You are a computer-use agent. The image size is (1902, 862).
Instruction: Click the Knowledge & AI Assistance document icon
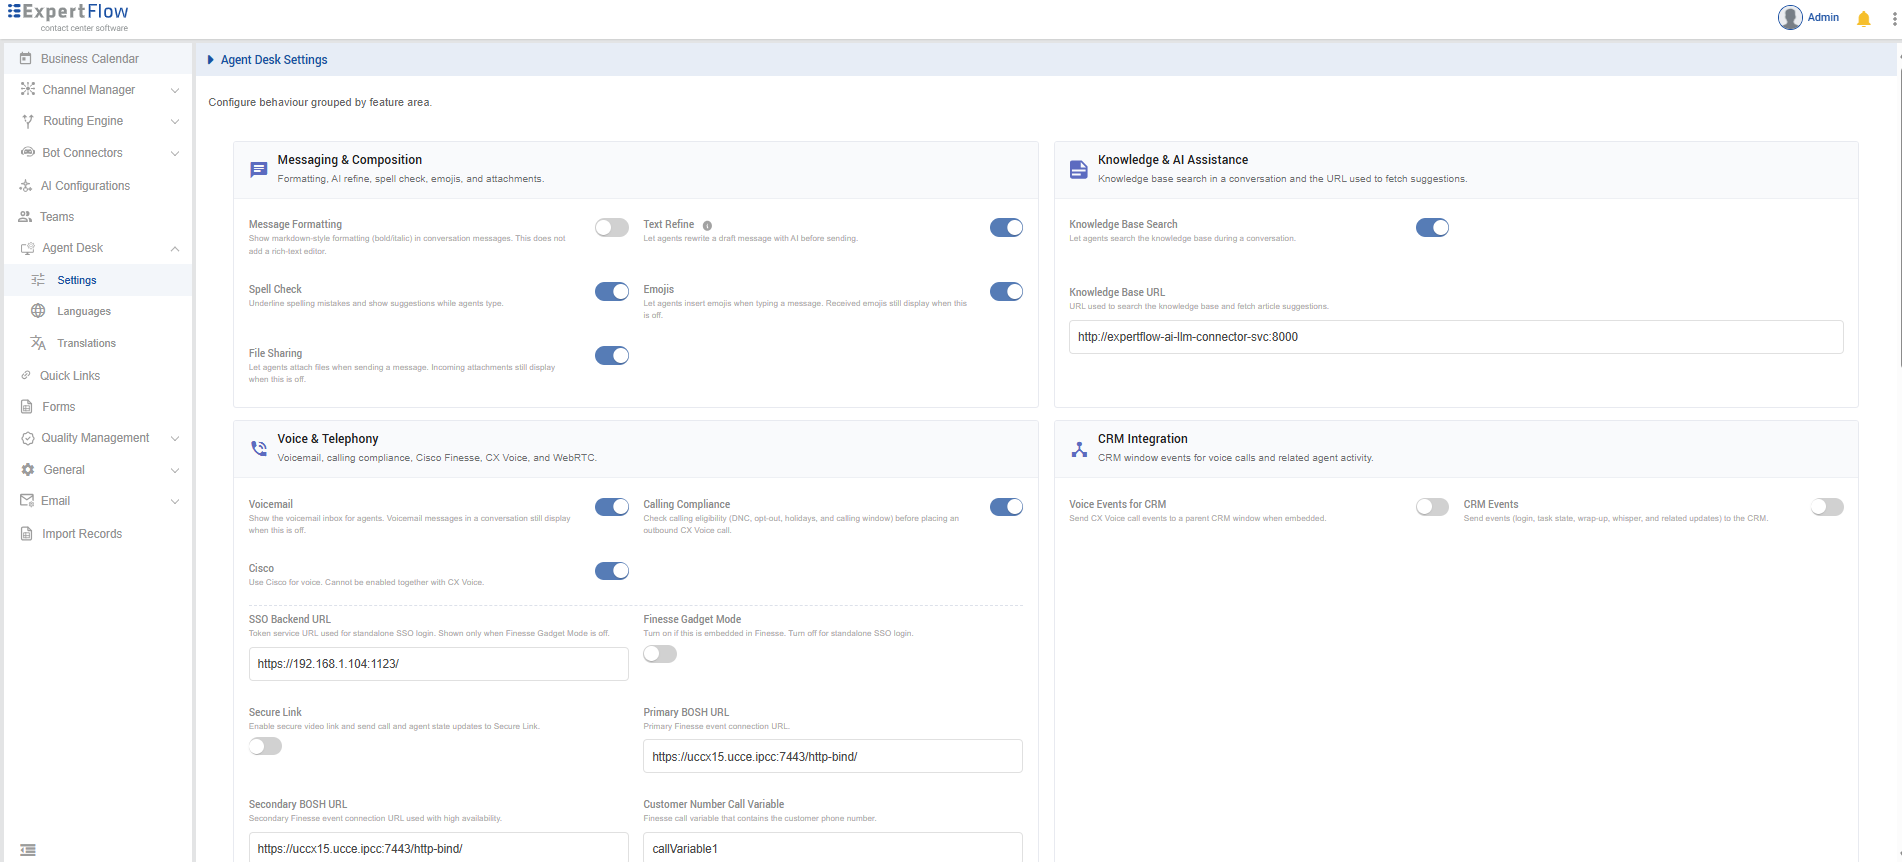pyautogui.click(x=1079, y=169)
